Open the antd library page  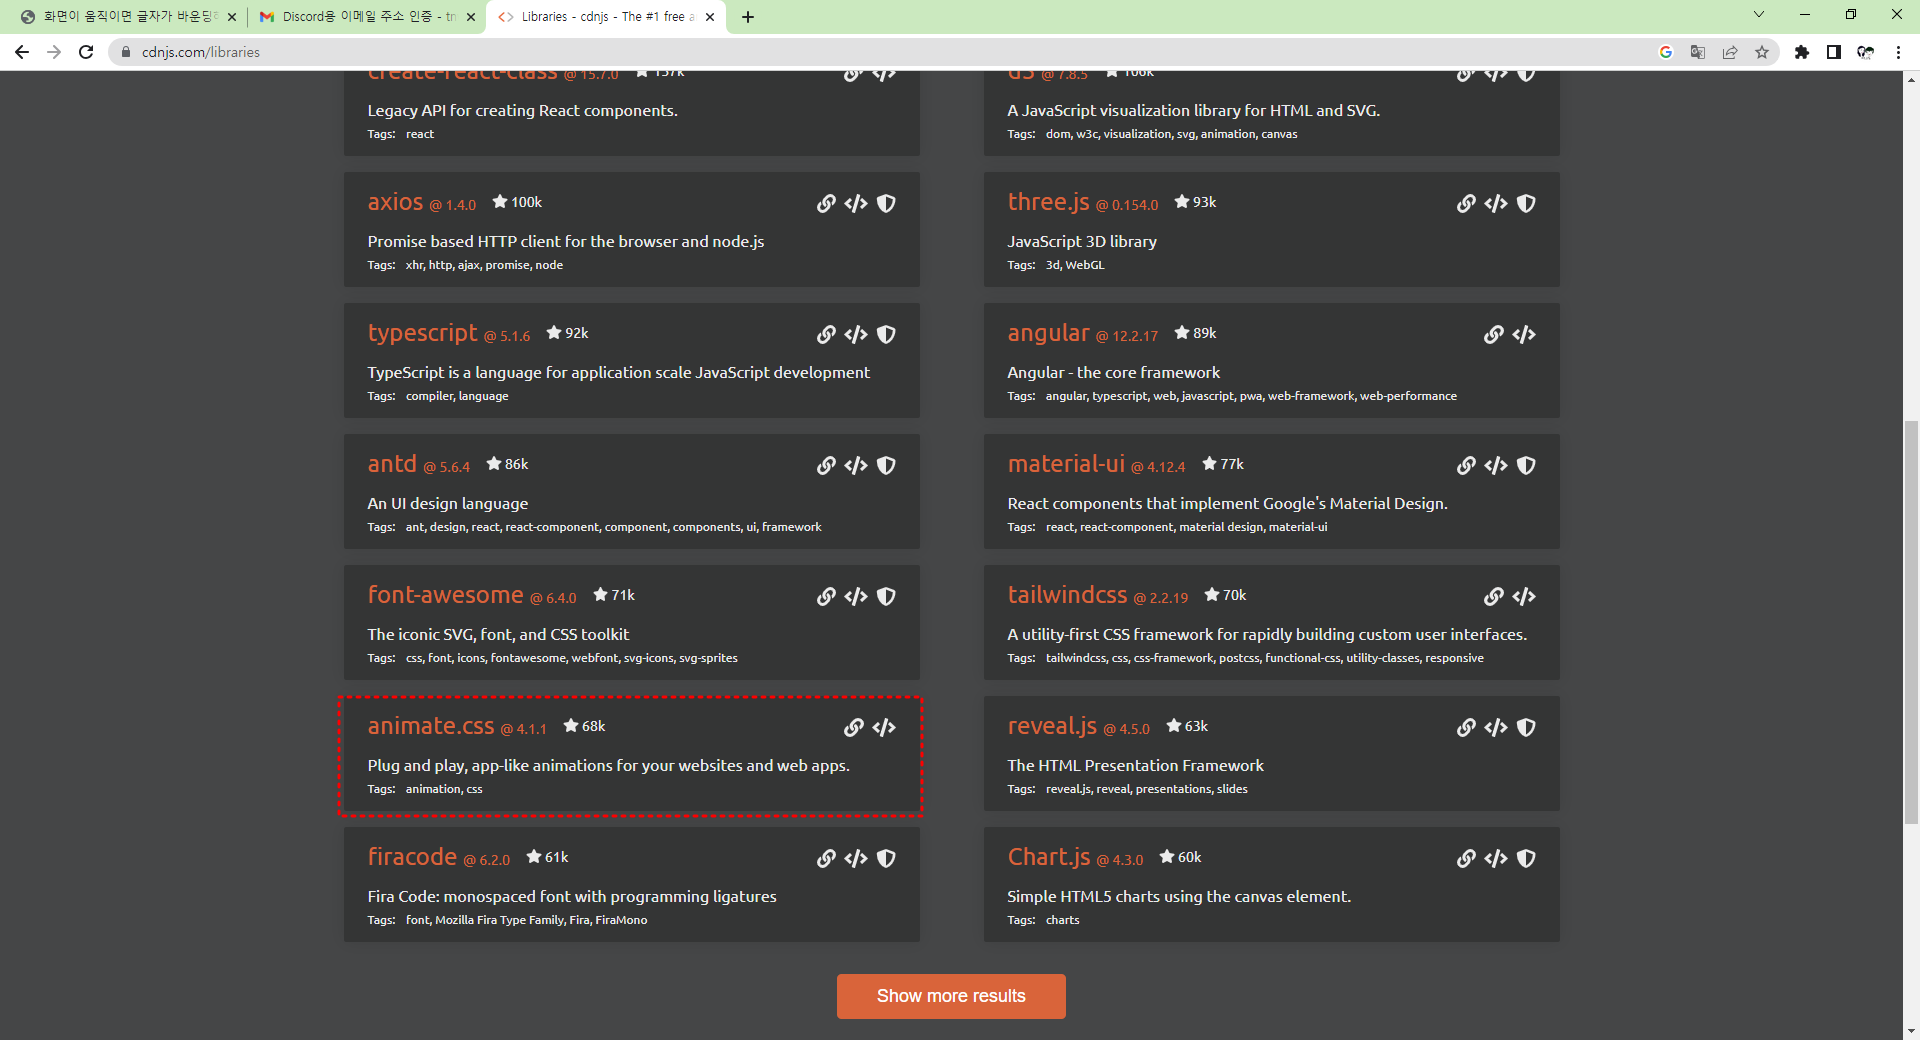392,464
